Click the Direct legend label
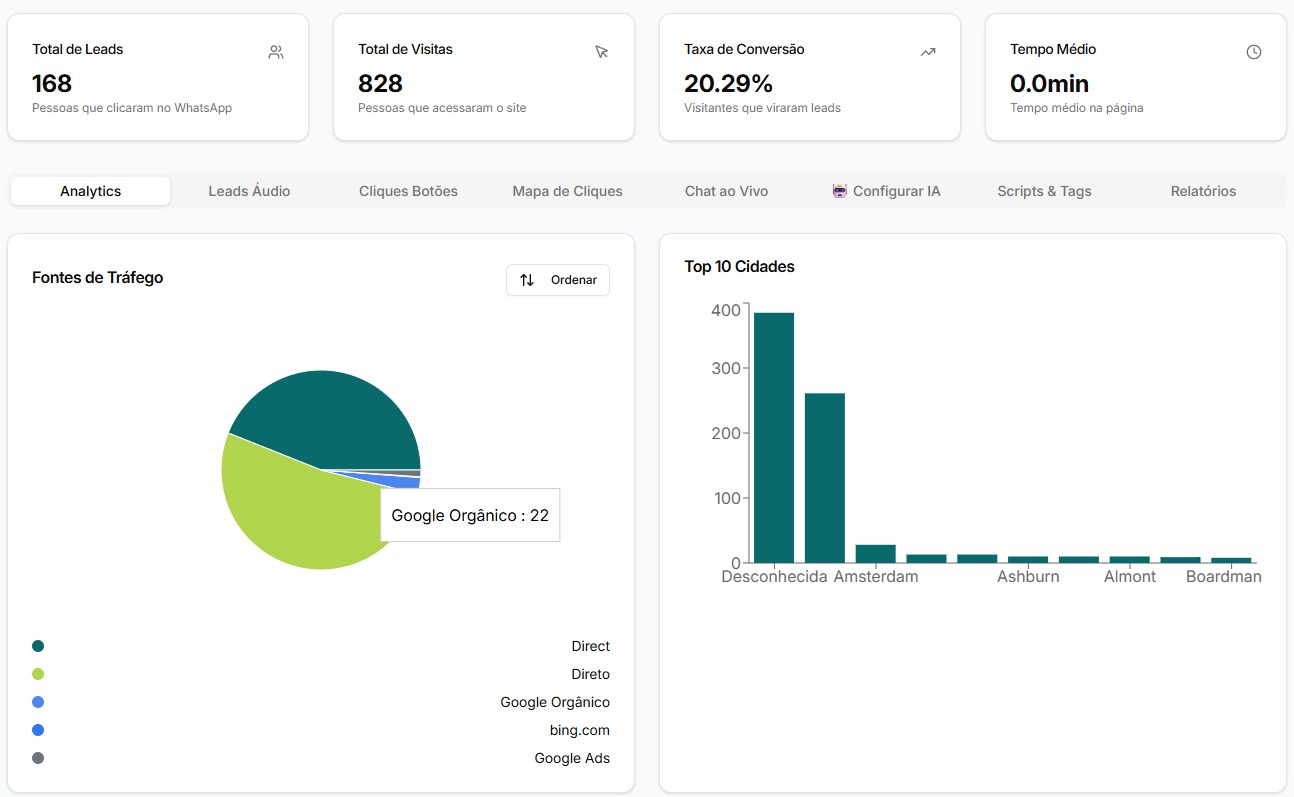The image size is (1294, 797). [591, 646]
